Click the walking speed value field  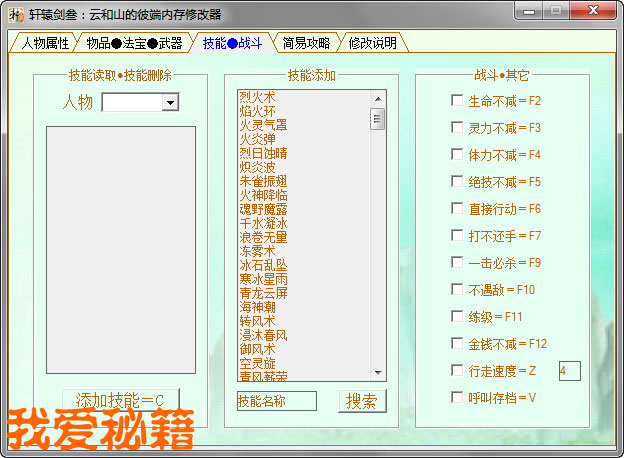tap(568, 371)
